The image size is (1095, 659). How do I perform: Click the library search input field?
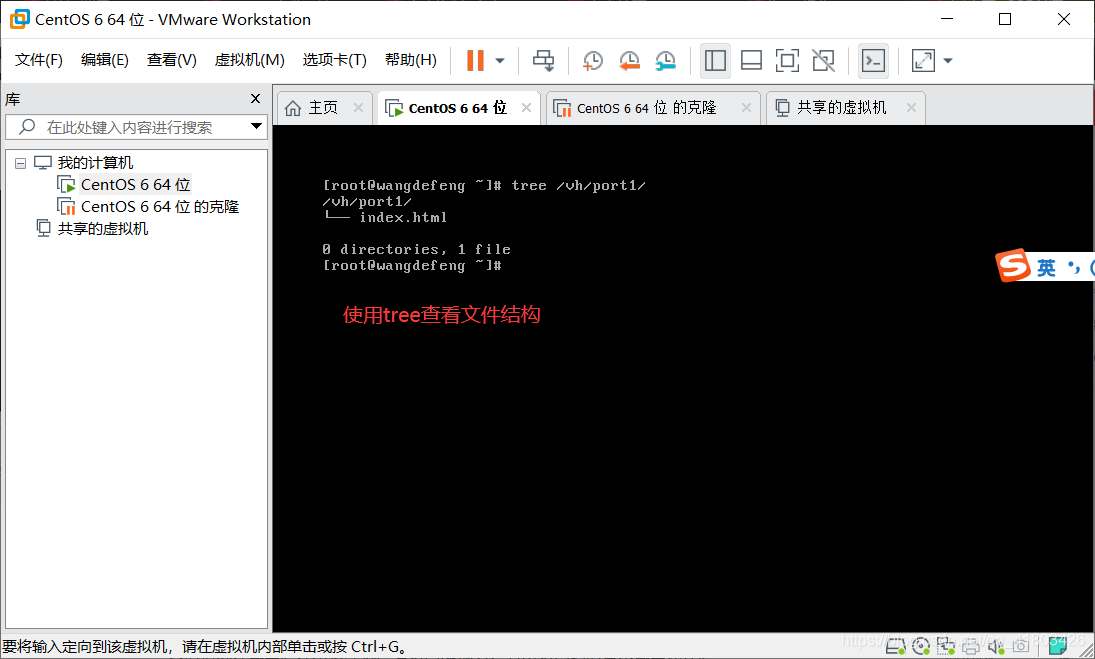pyautogui.click(x=130, y=128)
